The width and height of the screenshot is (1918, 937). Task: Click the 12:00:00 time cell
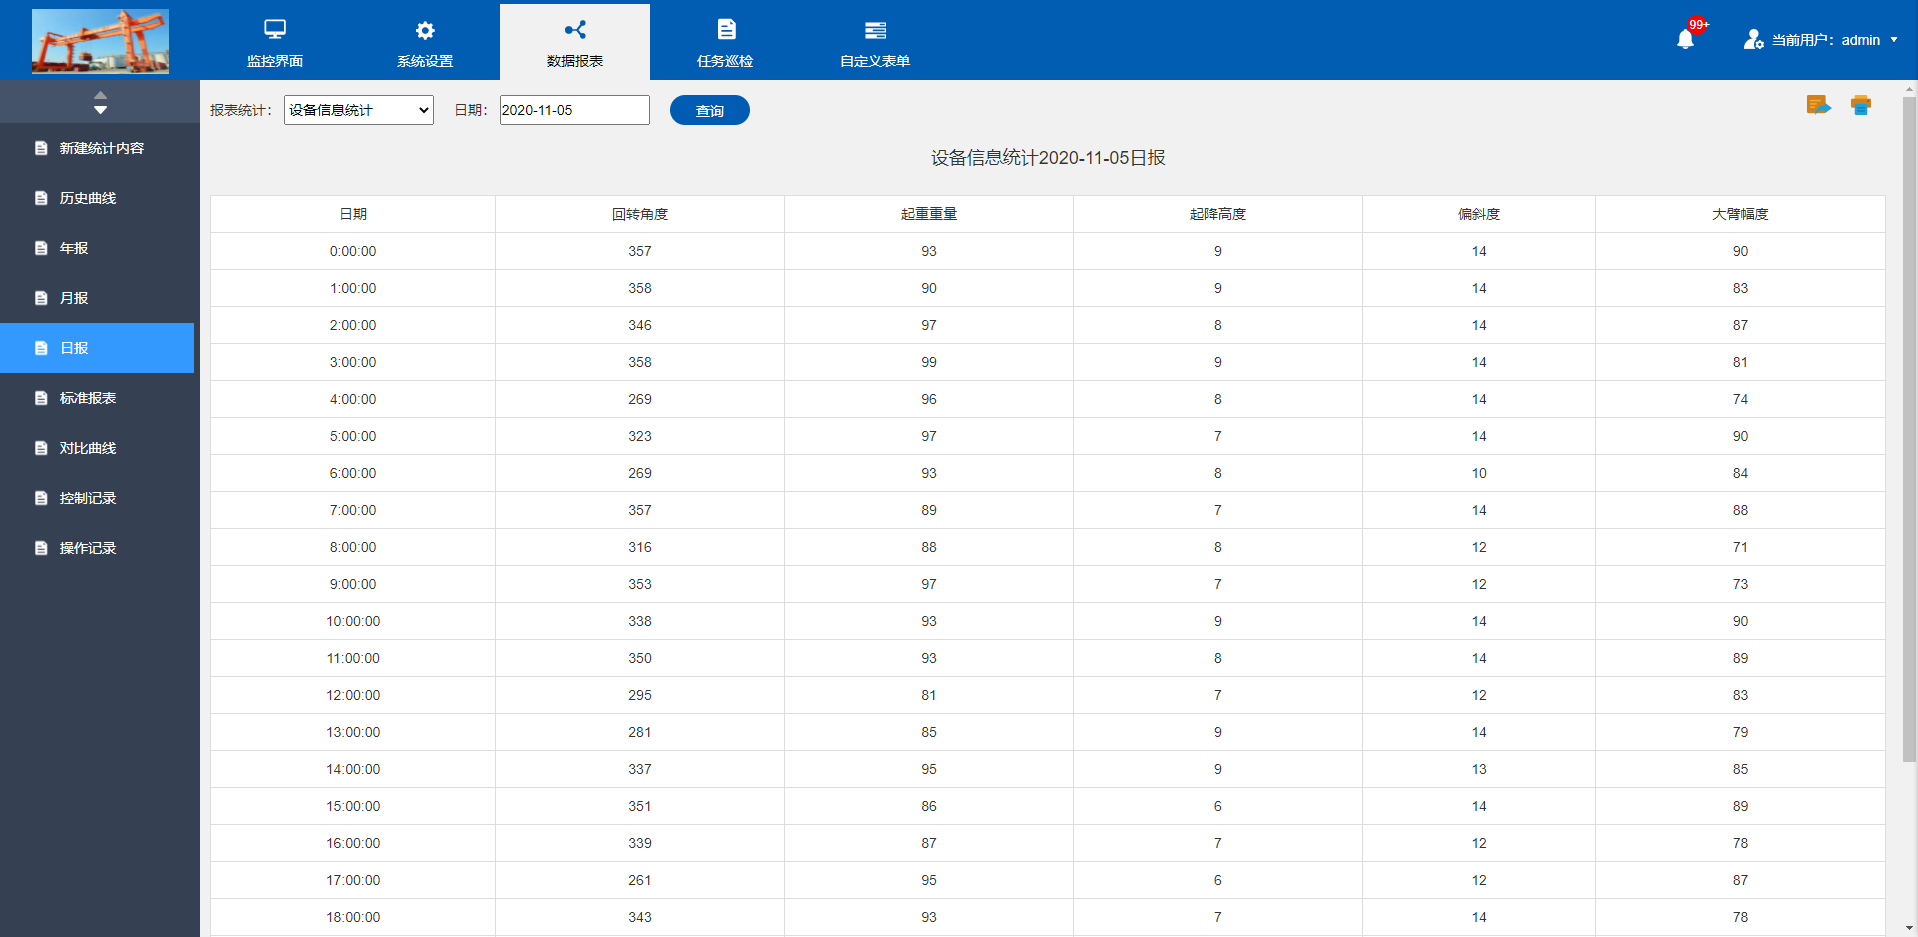pos(353,695)
